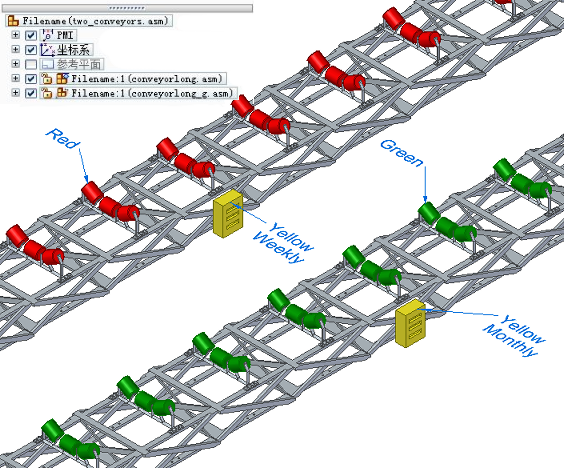Expand the conveyorlong.asm tree node

click(15, 78)
